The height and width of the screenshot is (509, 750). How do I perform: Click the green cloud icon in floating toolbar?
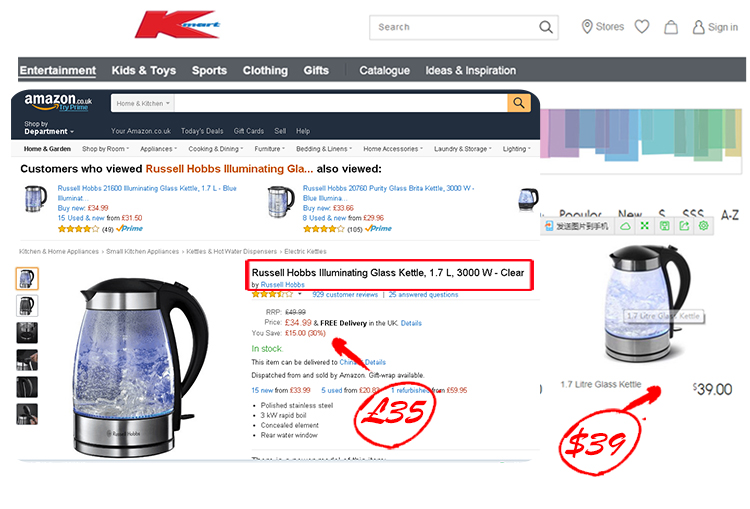click(x=625, y=226)
